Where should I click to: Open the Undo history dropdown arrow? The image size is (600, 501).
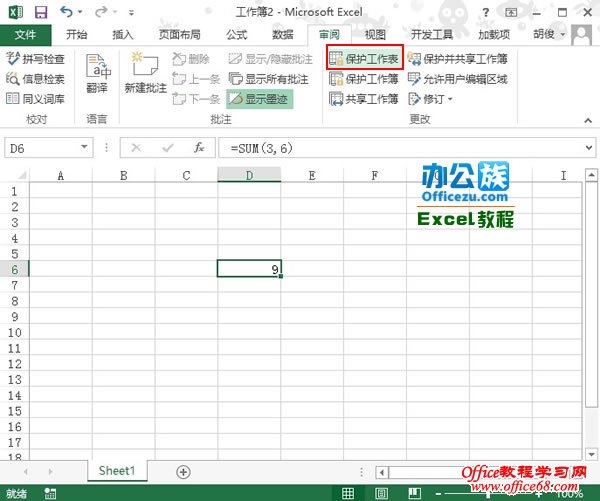(x=80, y=12)
